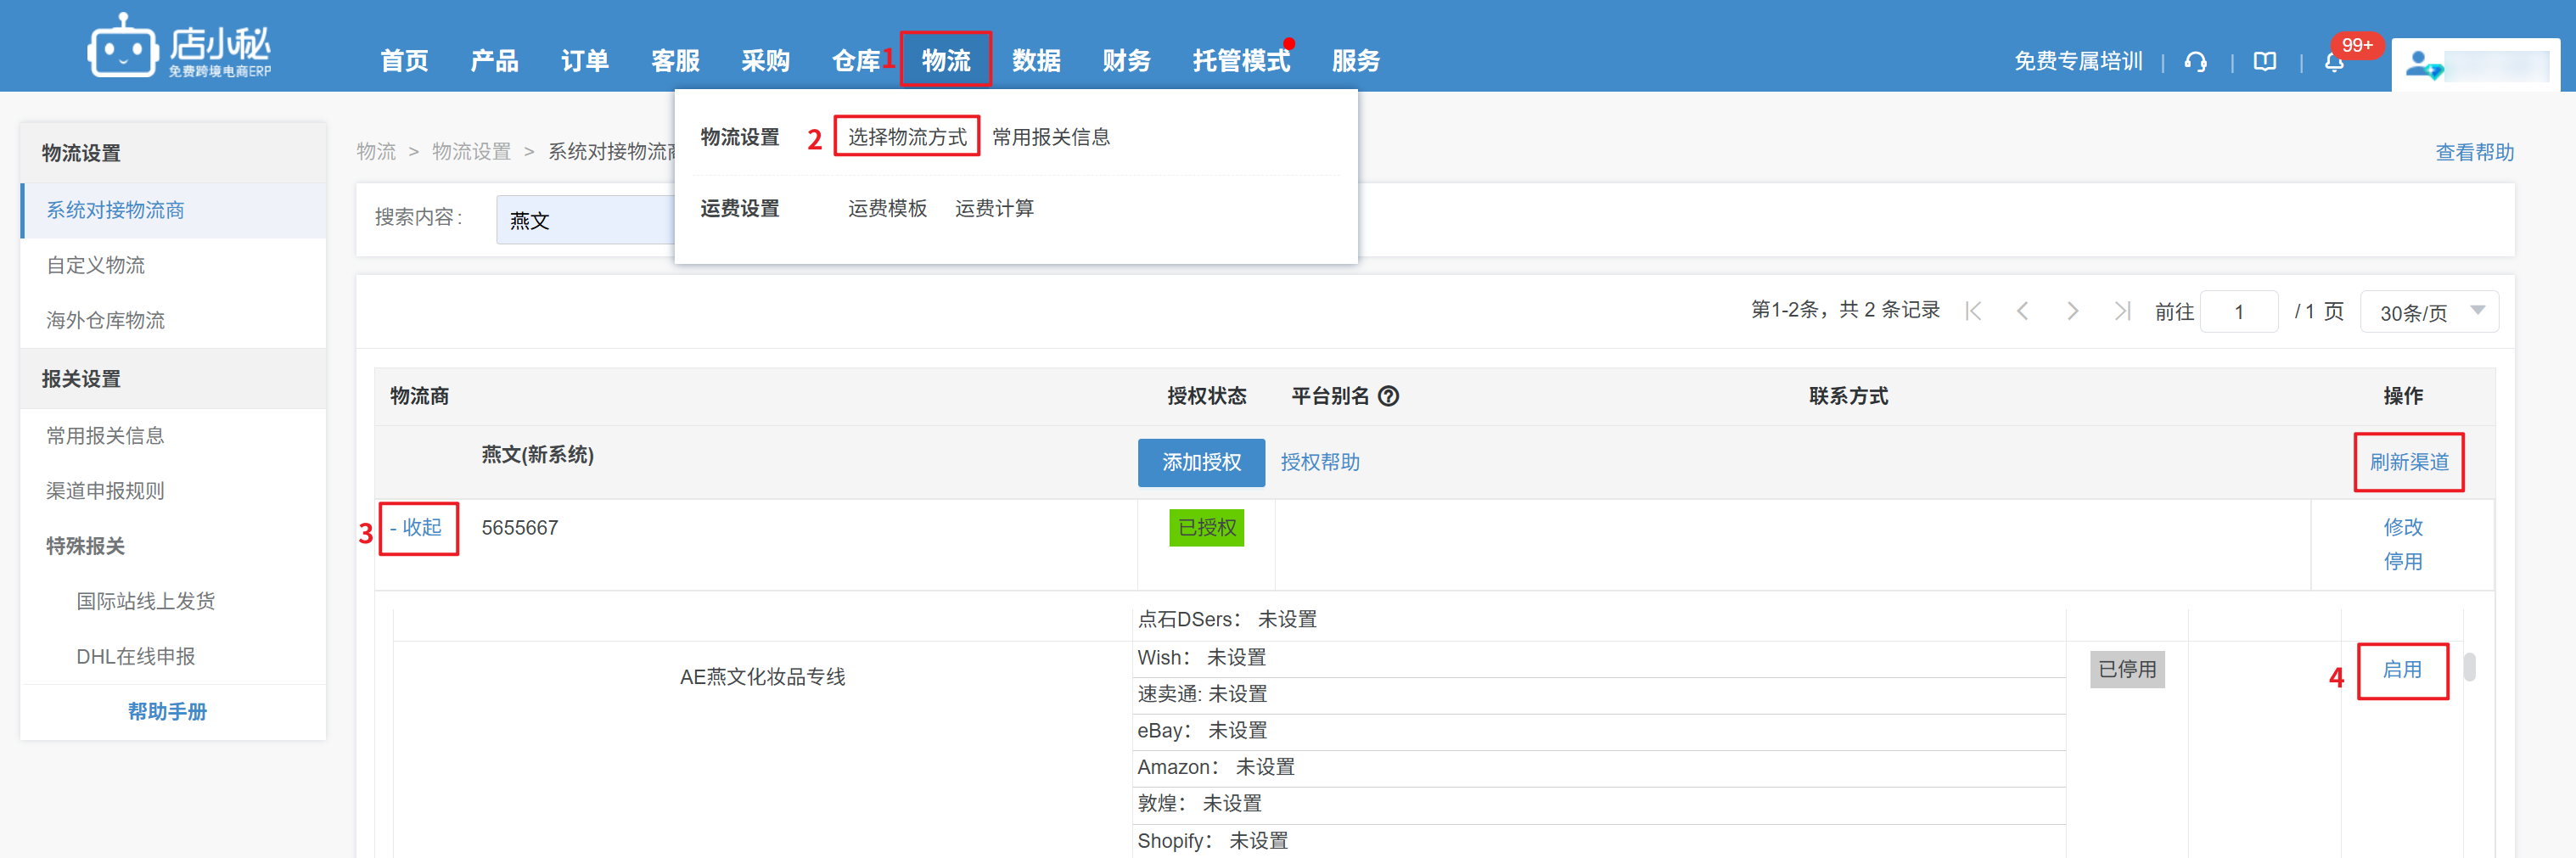Jump to first page arrow
Screen dimensions: 2576x858
pos(1973,311)
